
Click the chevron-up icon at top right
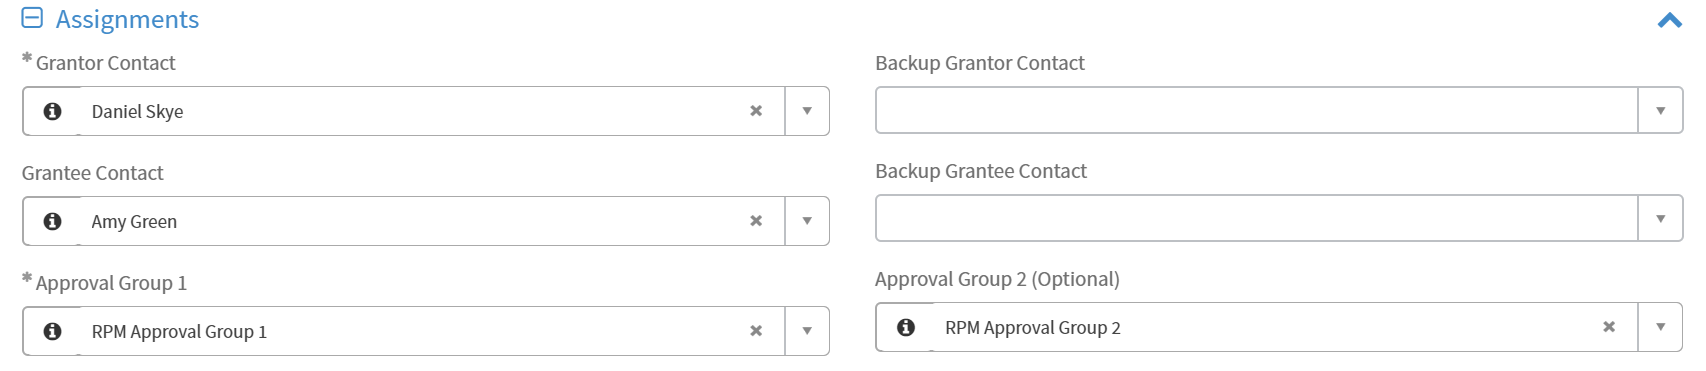click(1669, 20)
